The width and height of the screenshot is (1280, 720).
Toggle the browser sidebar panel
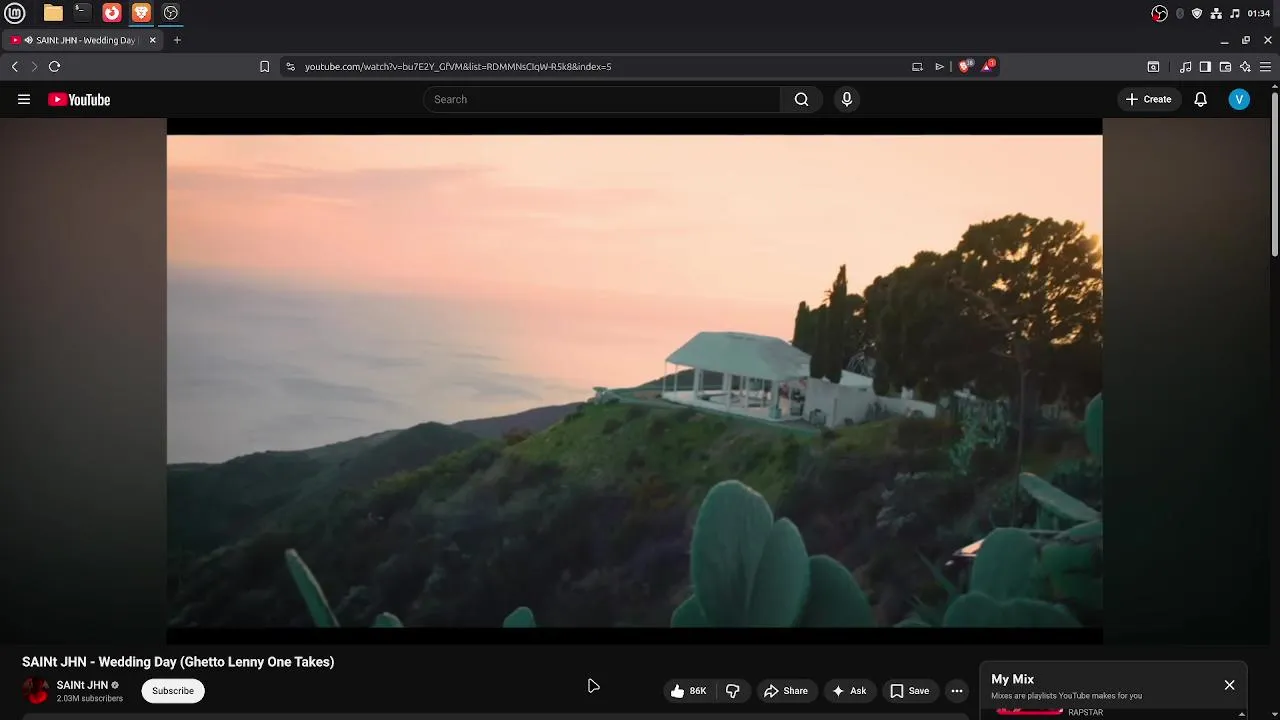1205,66
